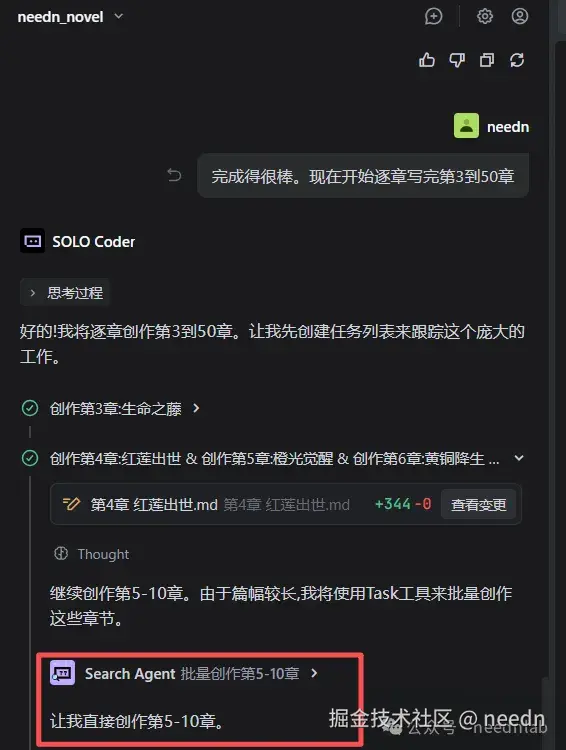Undo the user message with revert arrow
The width and height of the screenshot is (566, 750).
pyautogui.click(x=175, y=176)
